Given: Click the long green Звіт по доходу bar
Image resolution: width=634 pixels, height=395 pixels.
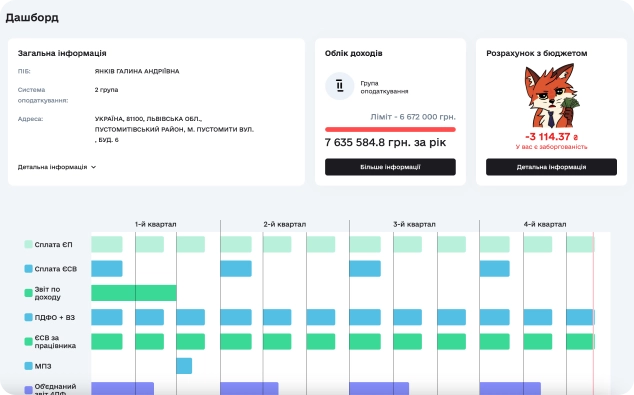Looking at the screenshot, I should [x=134, y=293].
